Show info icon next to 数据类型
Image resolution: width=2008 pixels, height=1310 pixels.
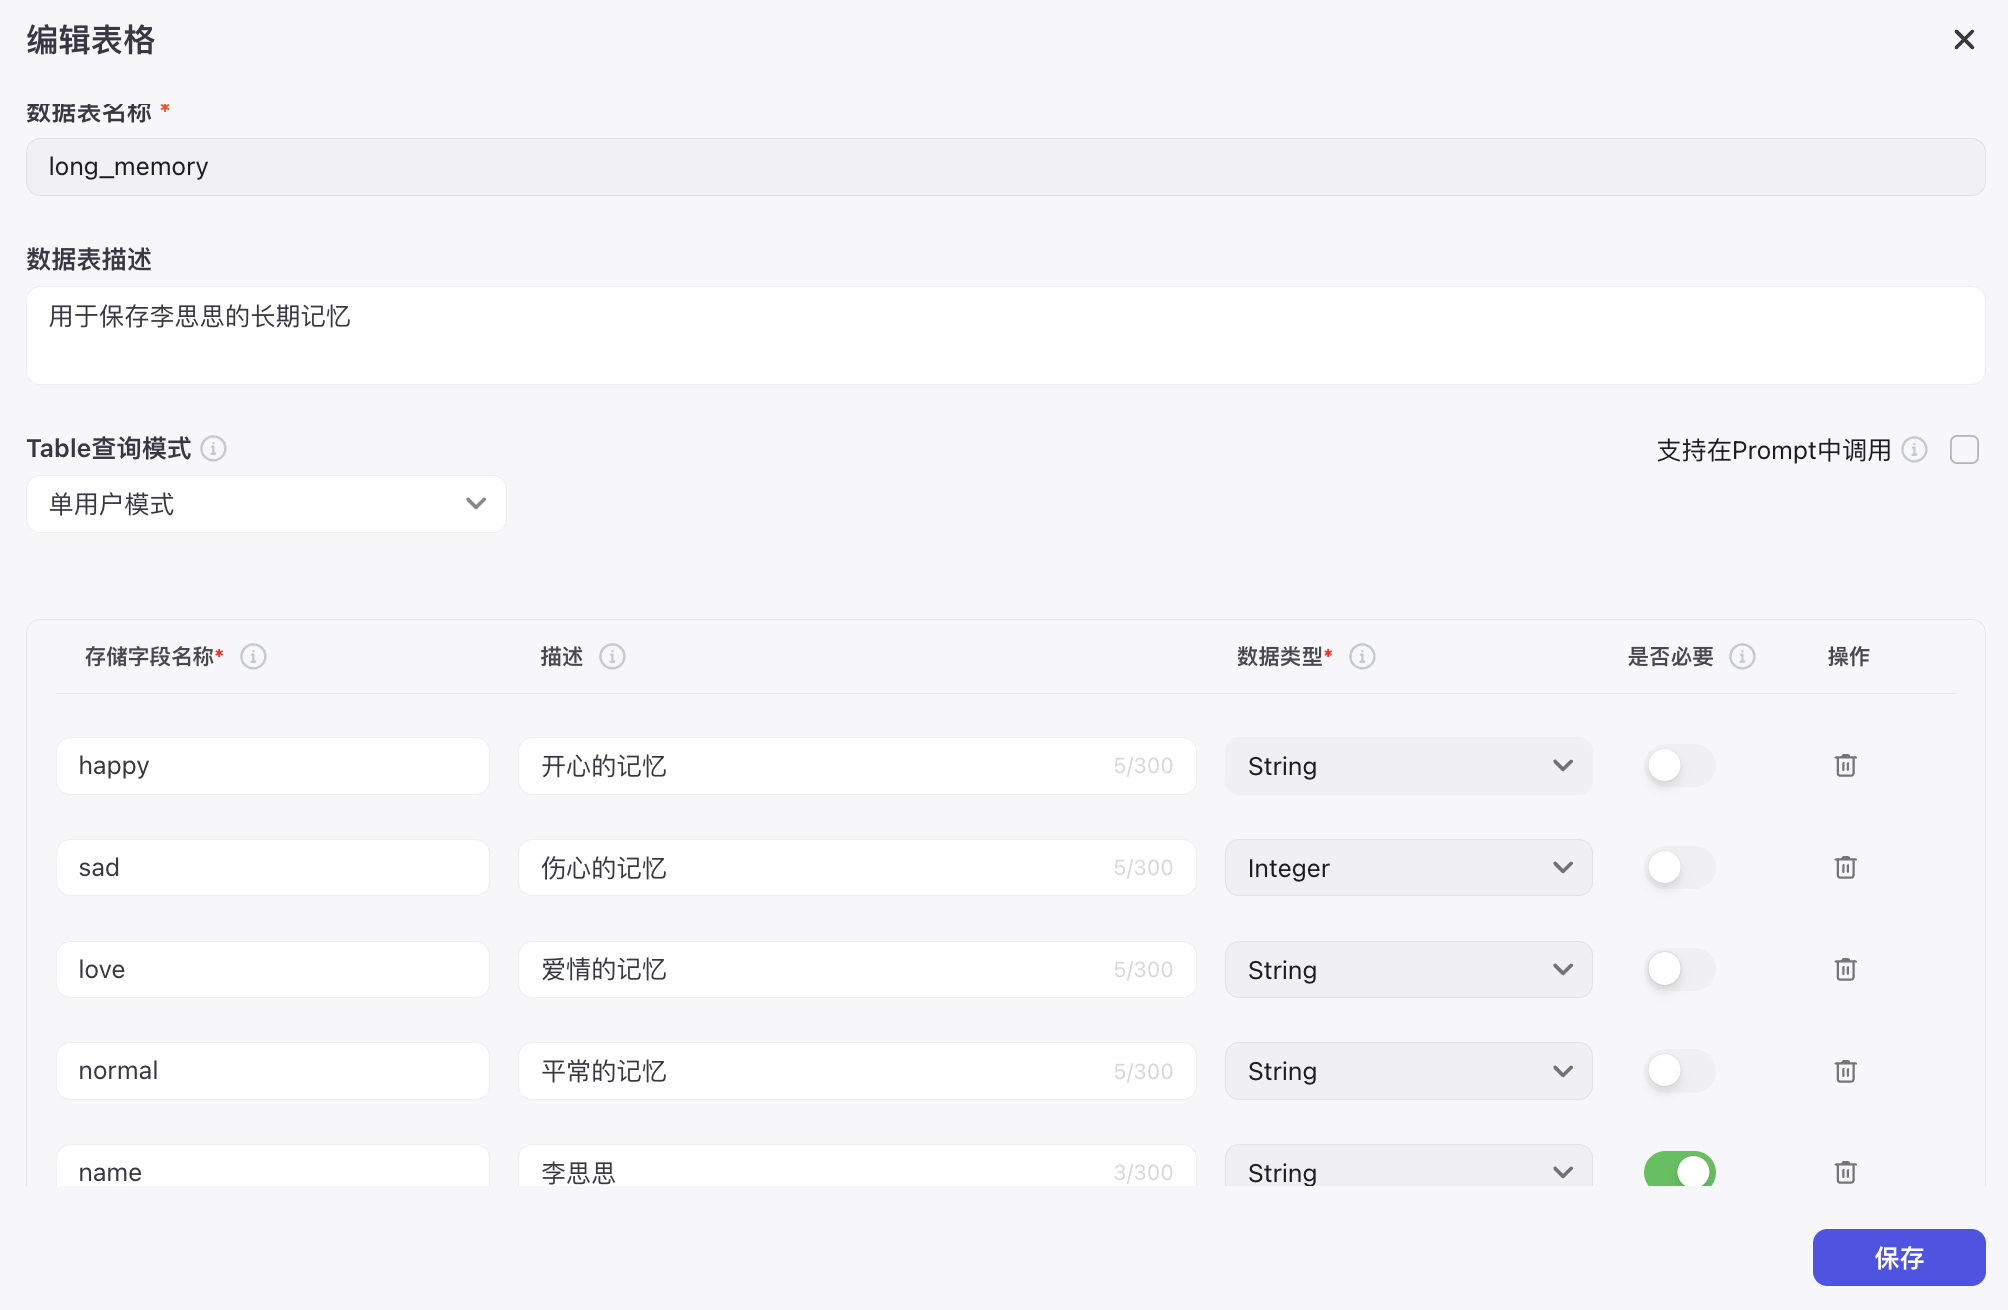(x=1362, y=657)
